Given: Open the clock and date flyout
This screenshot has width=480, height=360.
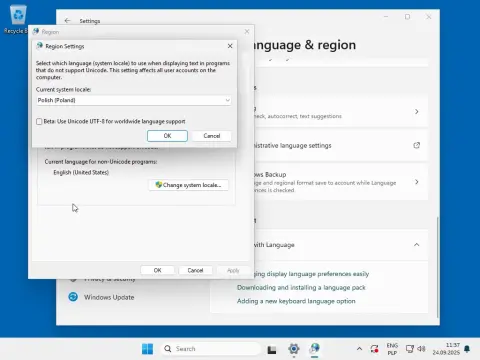Looking at the screenshot, I should click(x=446, y=349).
